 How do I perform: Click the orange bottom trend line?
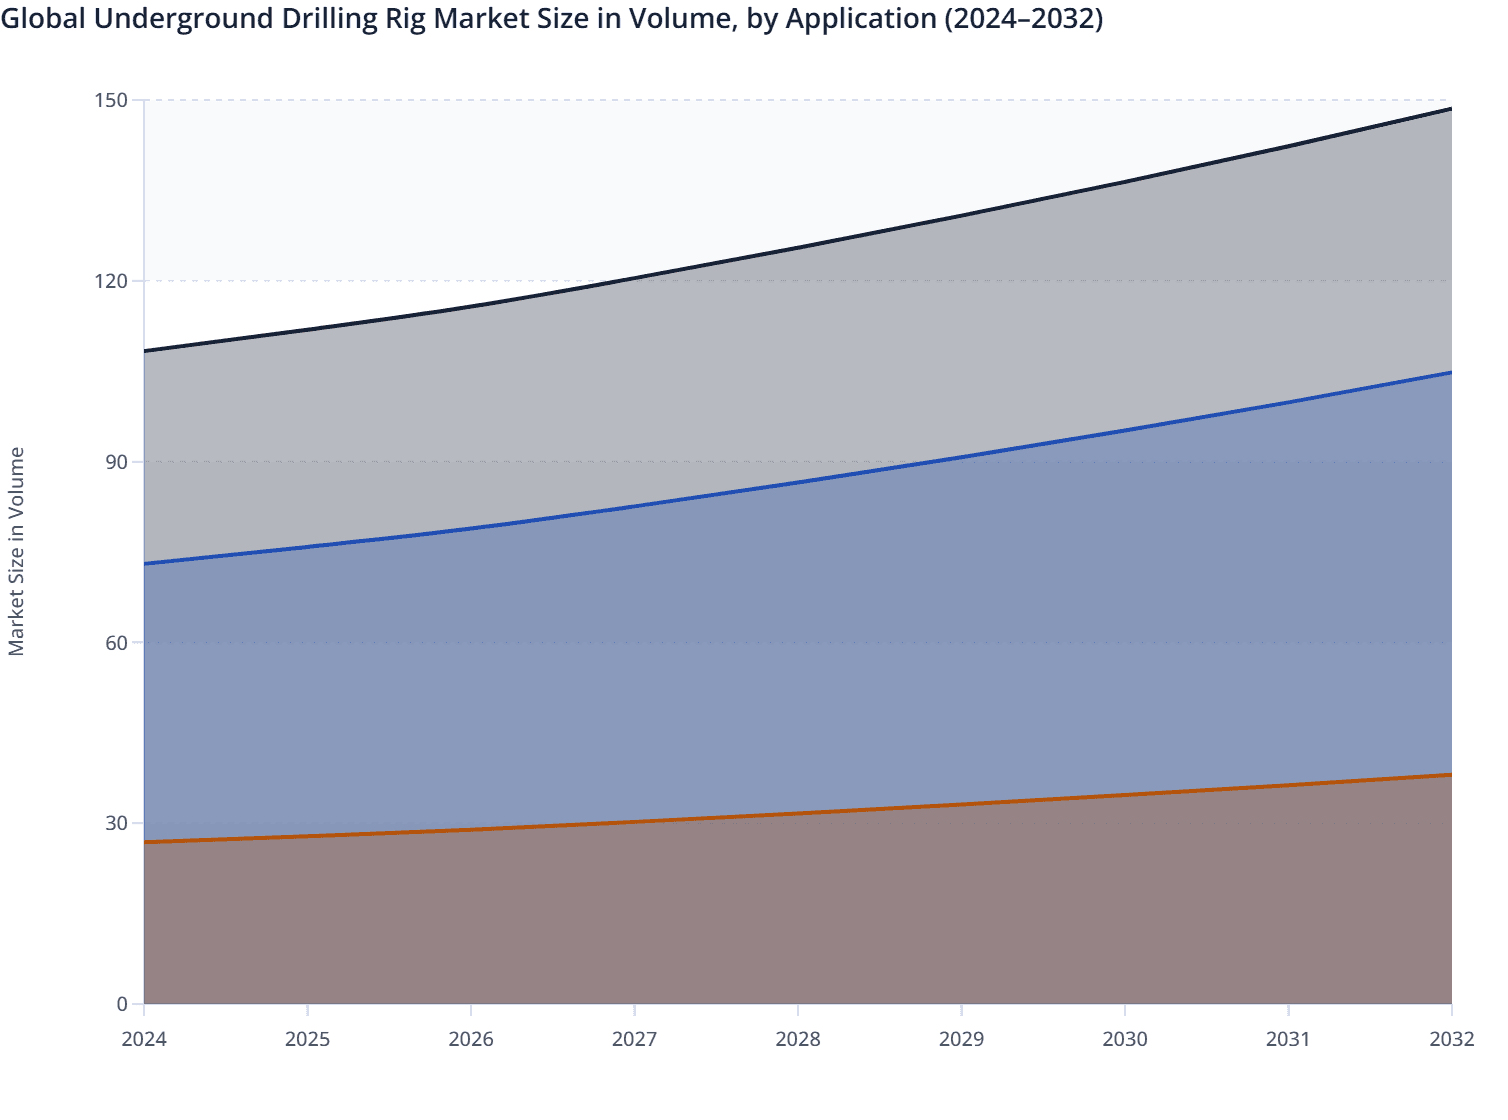click(x=800, y=814)
